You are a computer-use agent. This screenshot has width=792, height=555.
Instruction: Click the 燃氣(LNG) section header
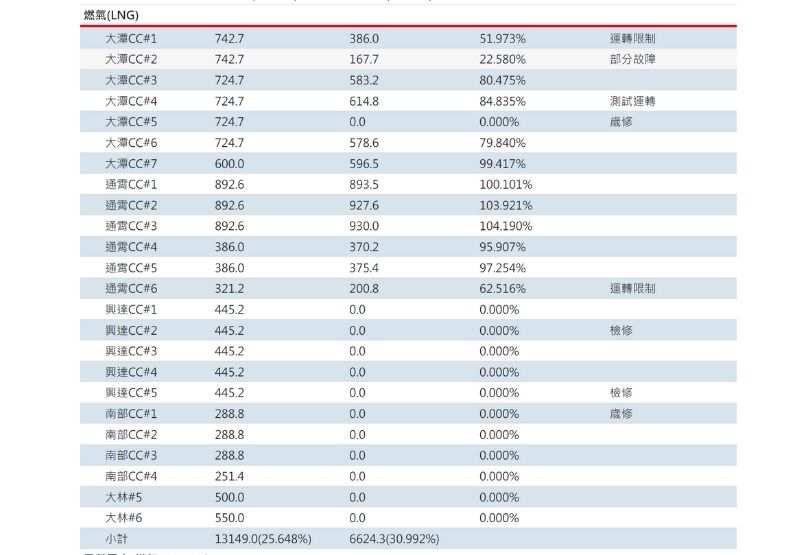[x=110, y=16]
